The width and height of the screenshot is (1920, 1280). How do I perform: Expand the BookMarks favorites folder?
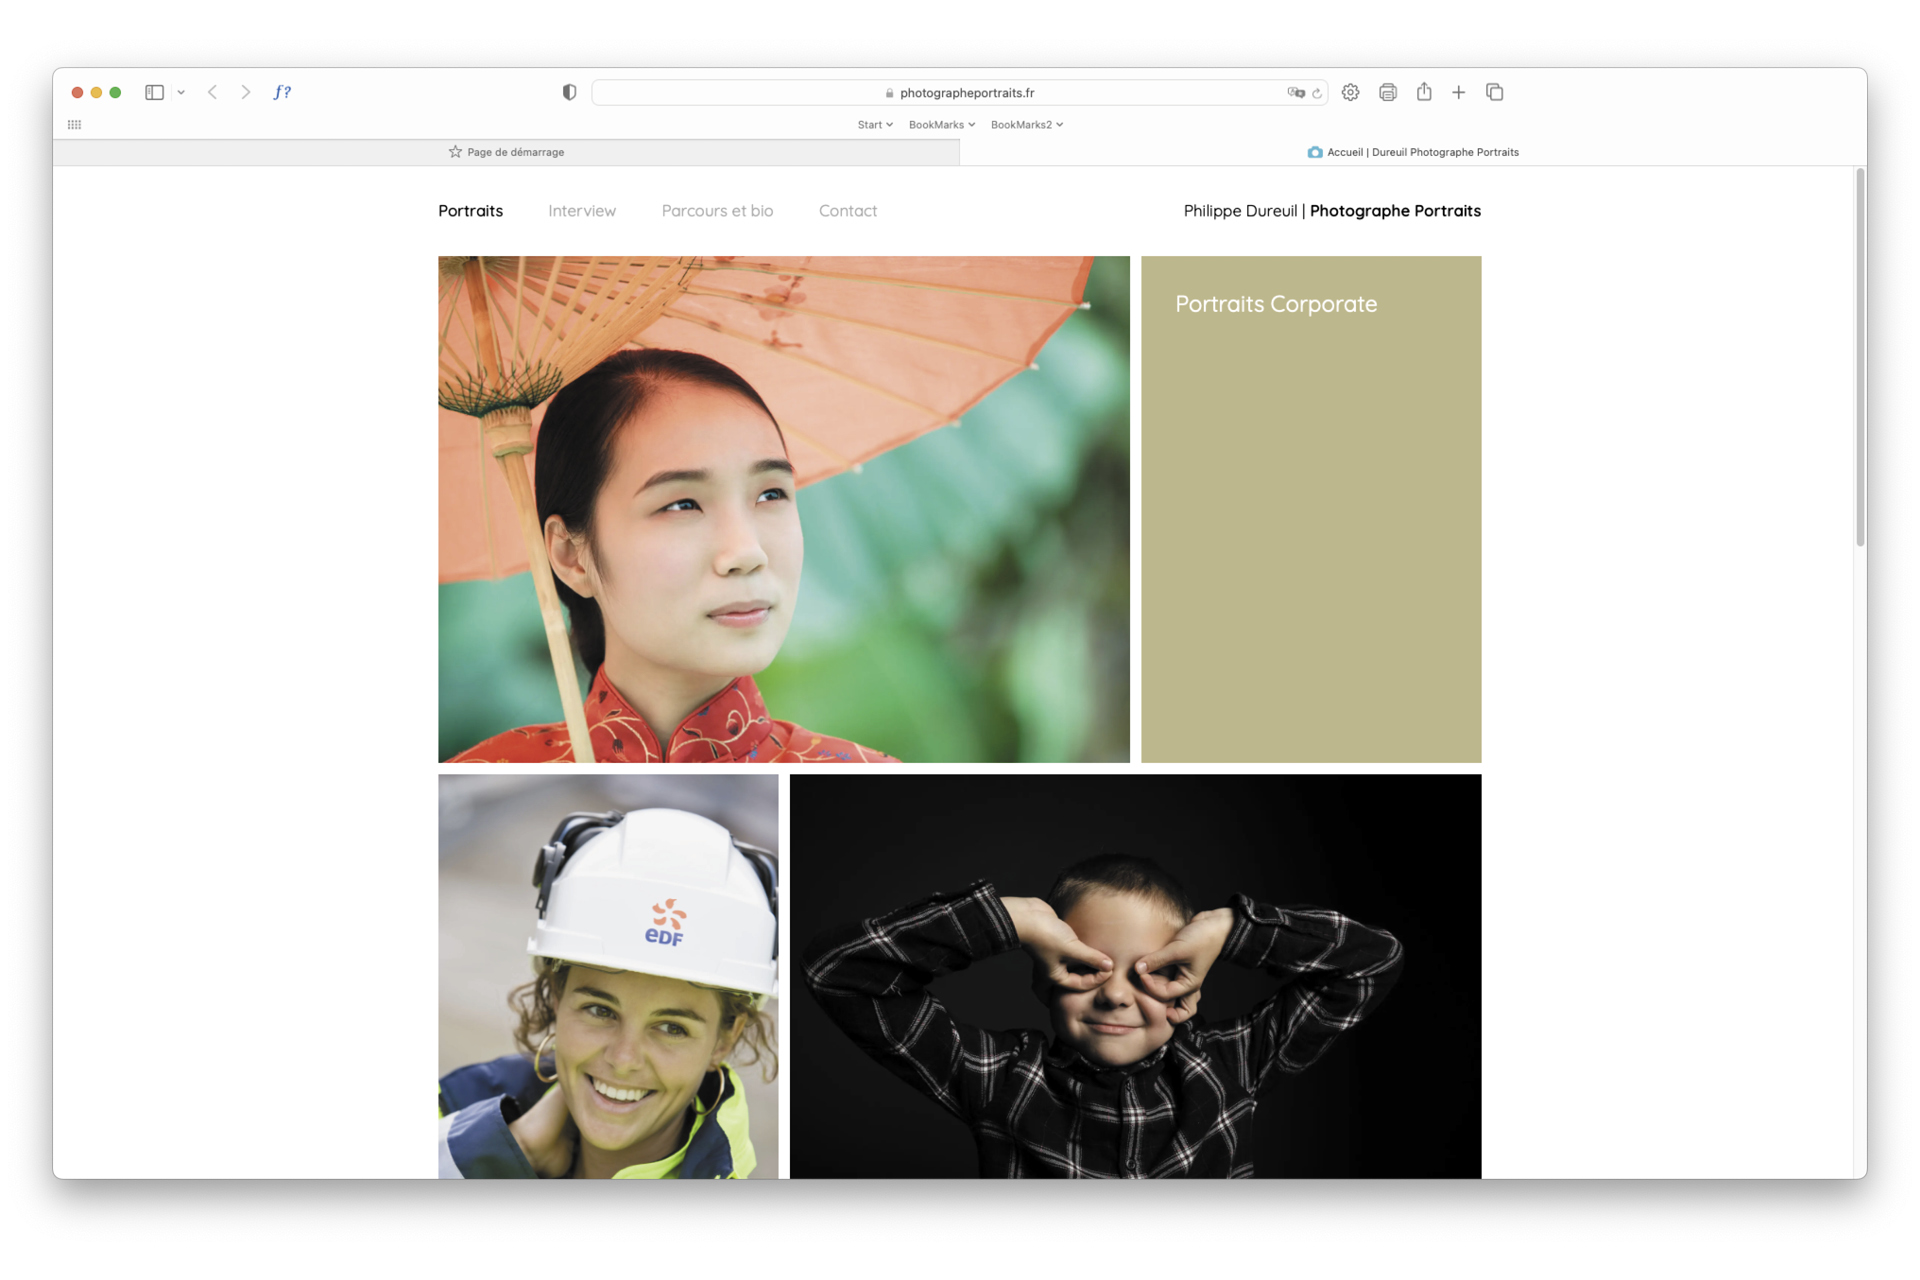tap(942, 125)
